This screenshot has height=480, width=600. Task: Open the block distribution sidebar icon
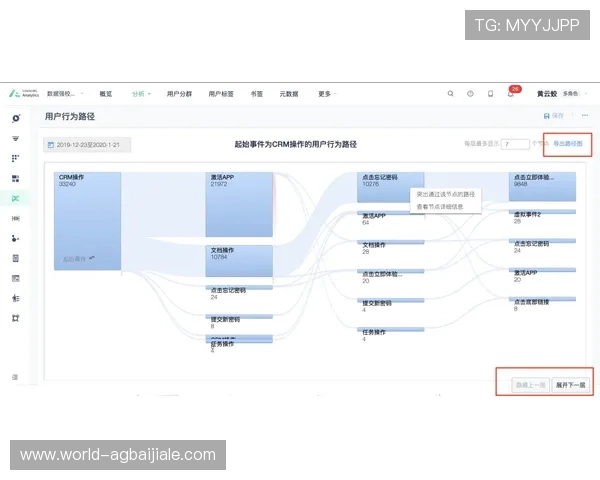click(15, 178)
